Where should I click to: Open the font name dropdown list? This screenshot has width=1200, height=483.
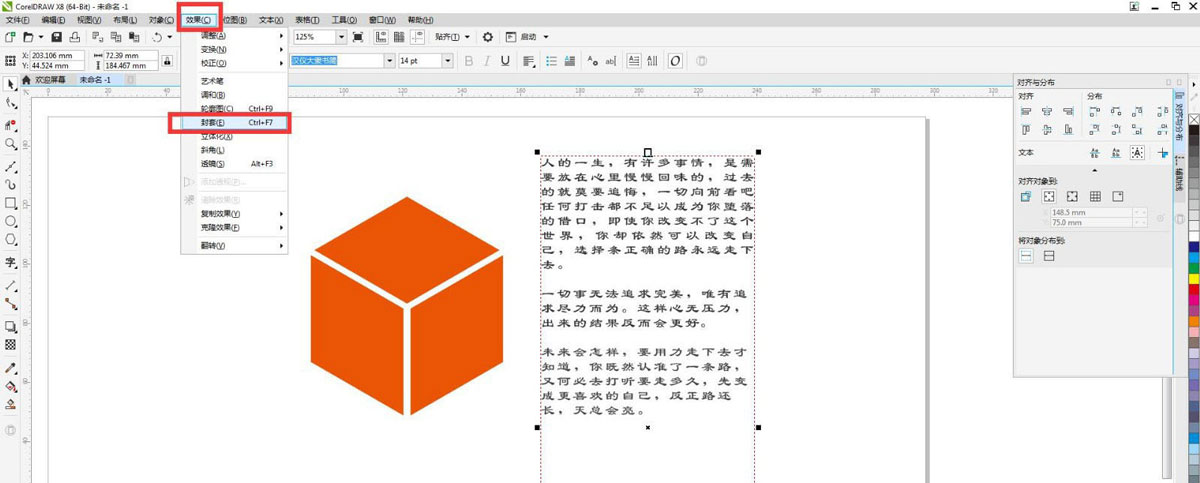[x=389, y=61]
